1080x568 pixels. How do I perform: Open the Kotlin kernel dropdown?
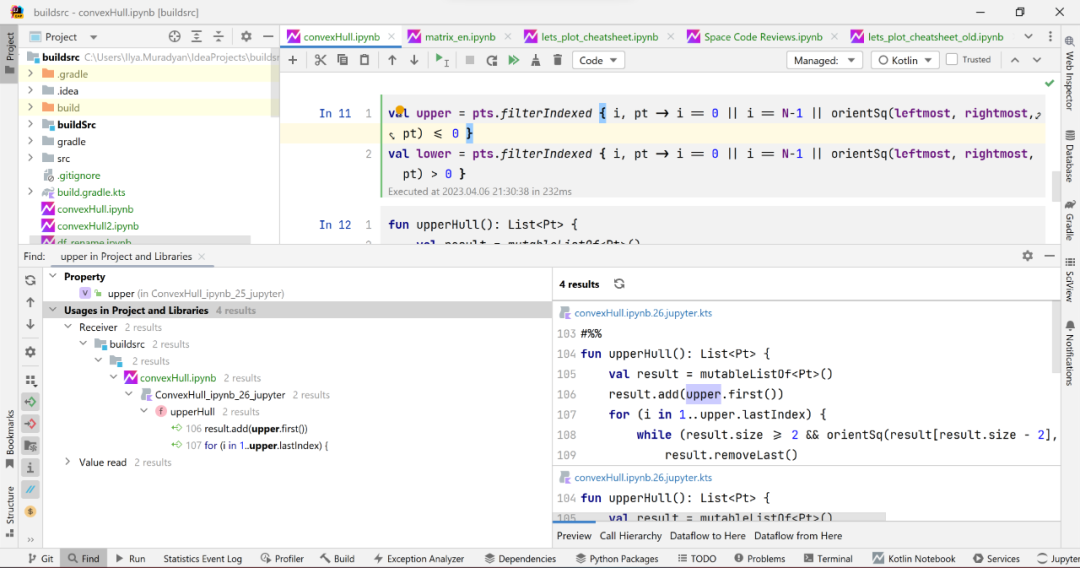point(904,61)
